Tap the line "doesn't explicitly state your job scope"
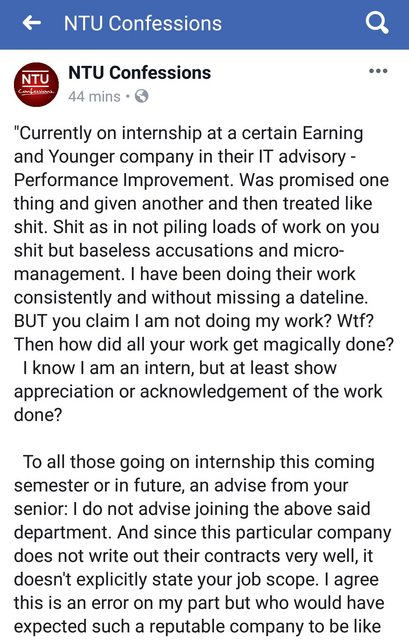The width and height of the screenshot is (409, 640). pos(196,580)
